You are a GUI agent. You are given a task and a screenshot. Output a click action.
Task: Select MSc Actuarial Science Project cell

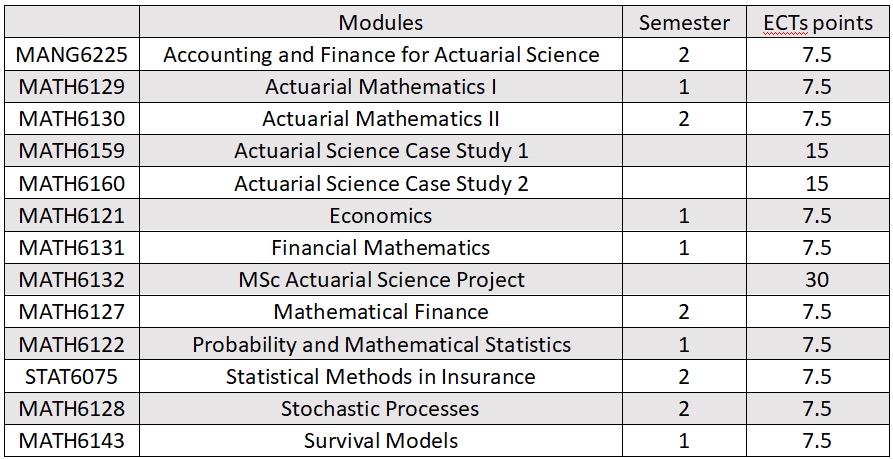click(380, 279)
